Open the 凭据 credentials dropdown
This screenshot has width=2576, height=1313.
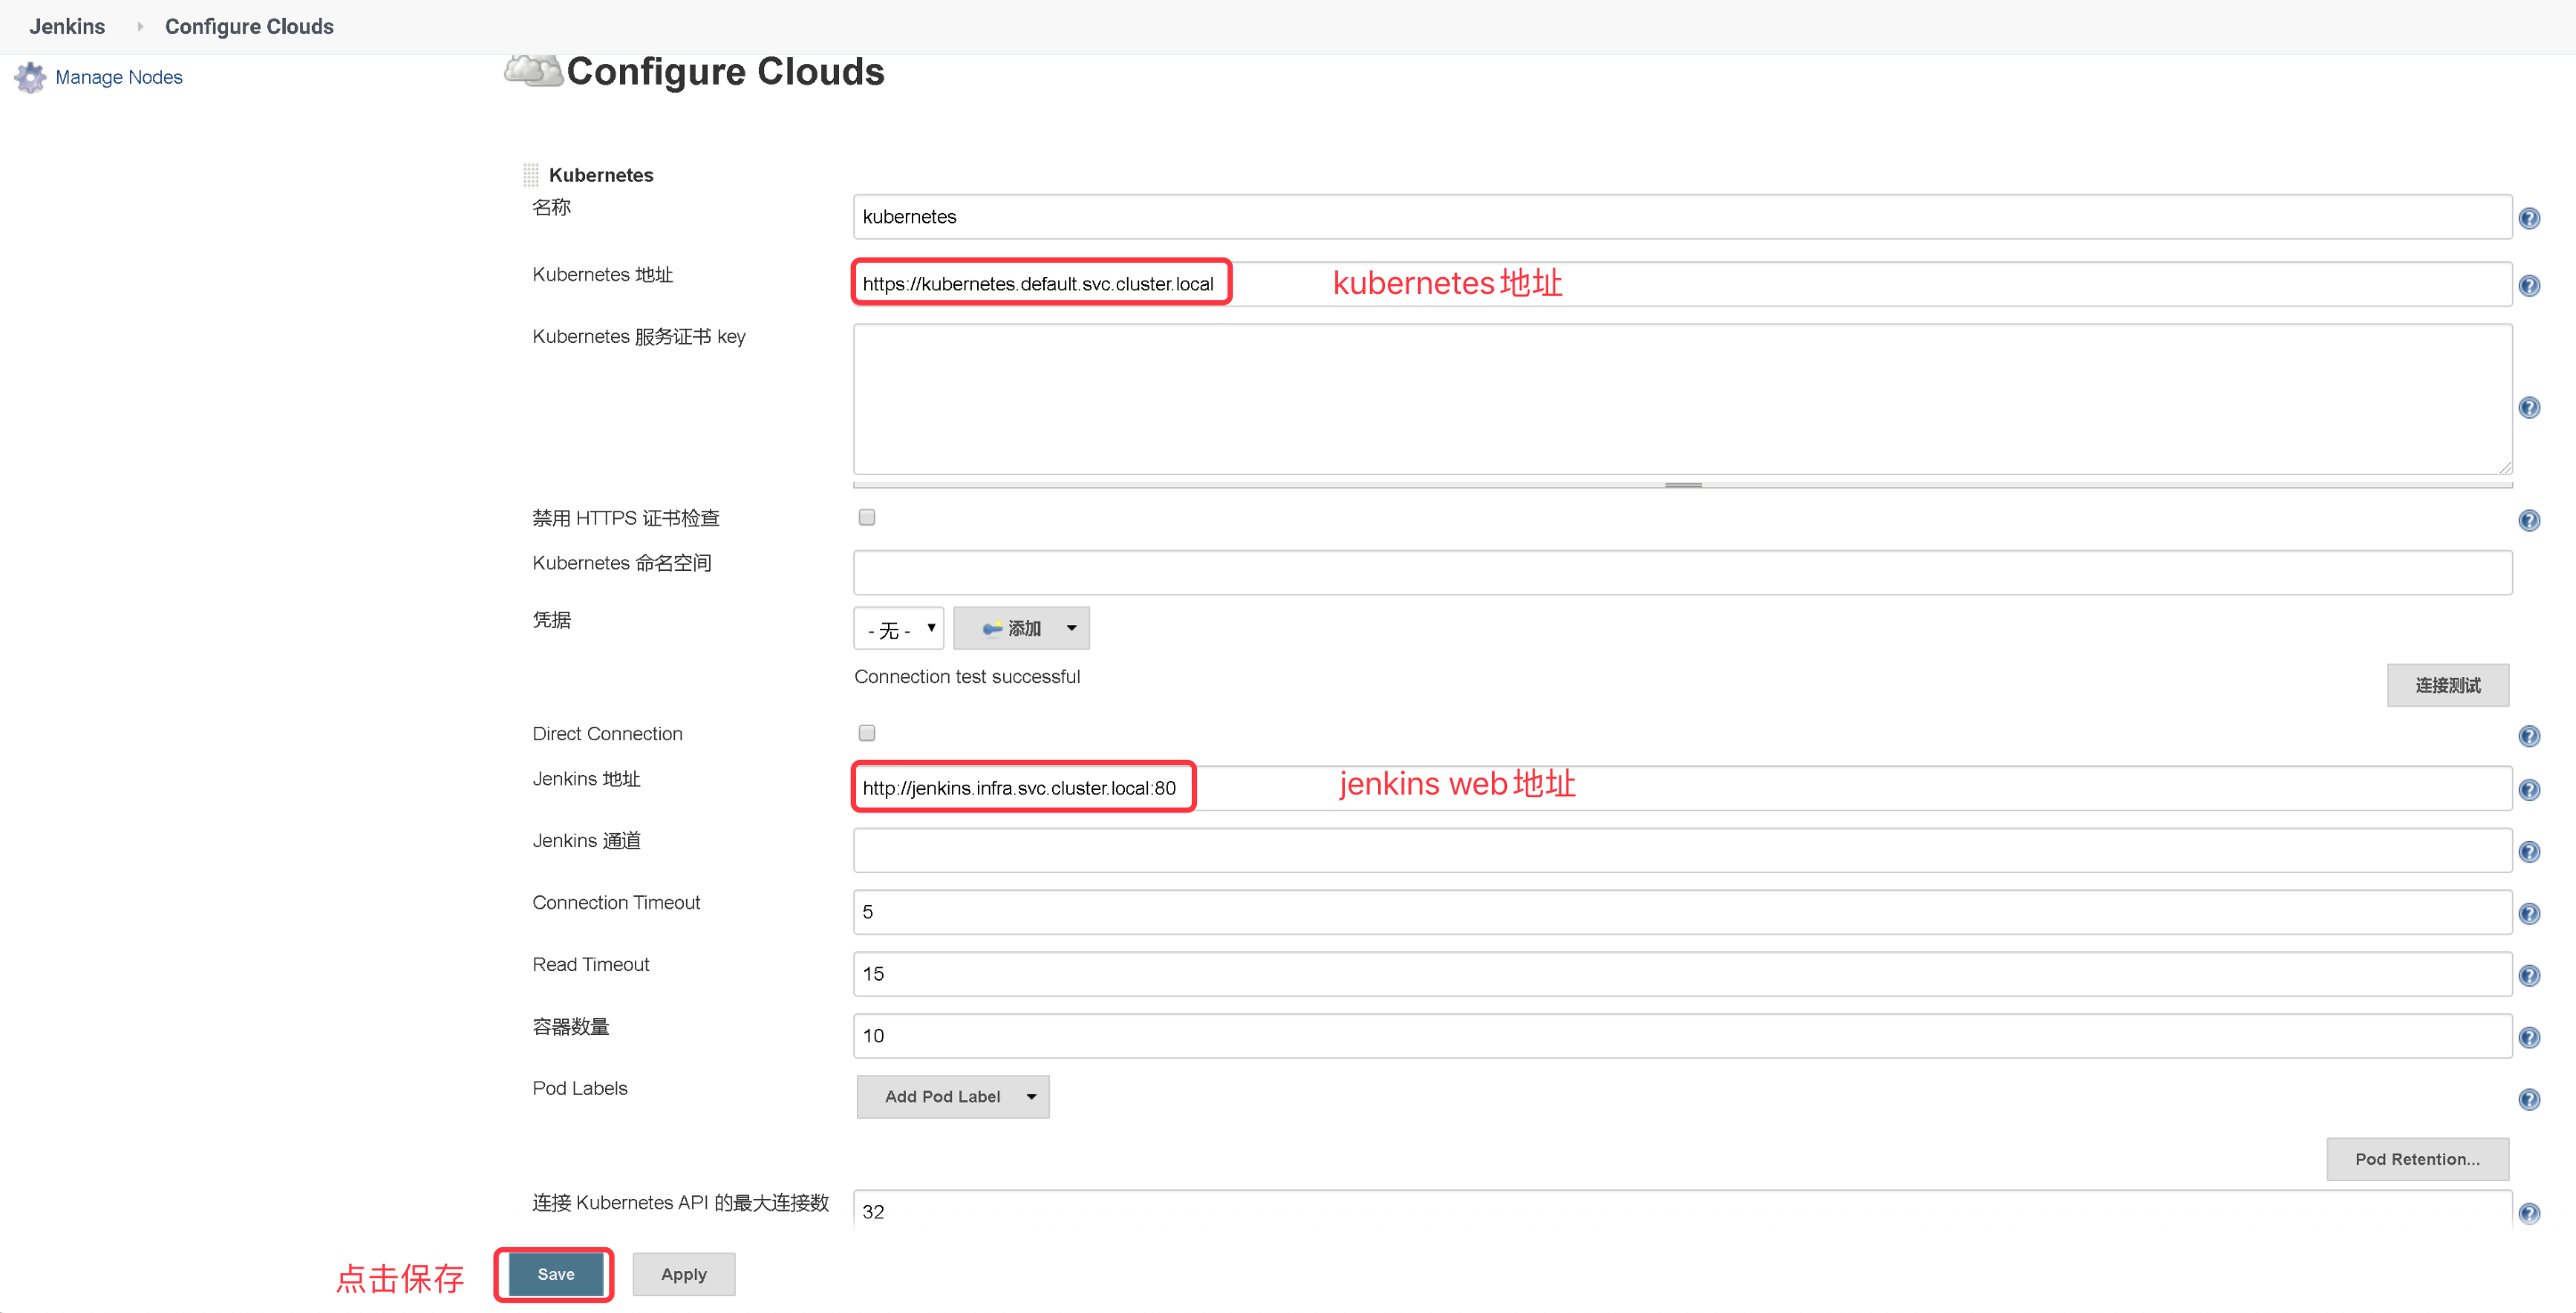tap(897, 629)
